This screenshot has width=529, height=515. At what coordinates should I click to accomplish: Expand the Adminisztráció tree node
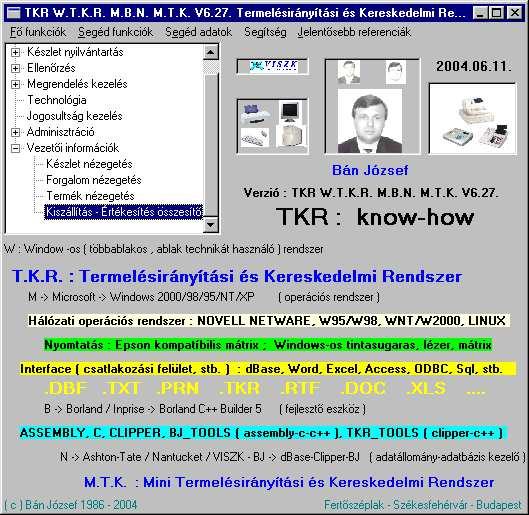pyautogui.click(x=15, y=132)
